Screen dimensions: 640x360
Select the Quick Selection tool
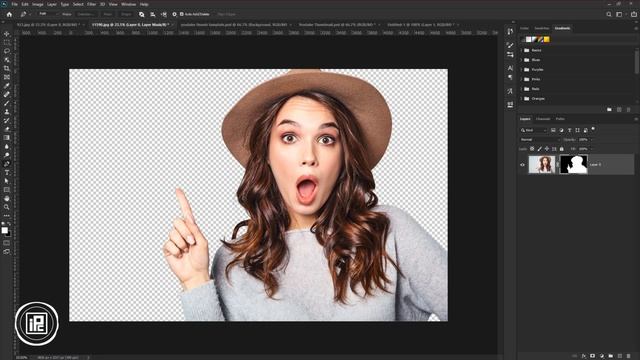coord(7,60)
